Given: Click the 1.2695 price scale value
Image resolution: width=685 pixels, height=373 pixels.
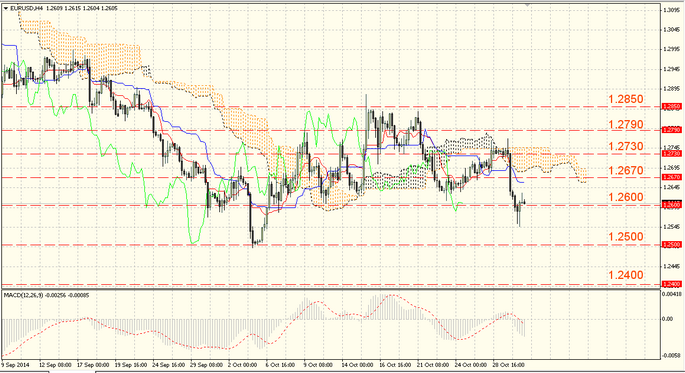Looking at the screenshot, I should coord(671,168).
